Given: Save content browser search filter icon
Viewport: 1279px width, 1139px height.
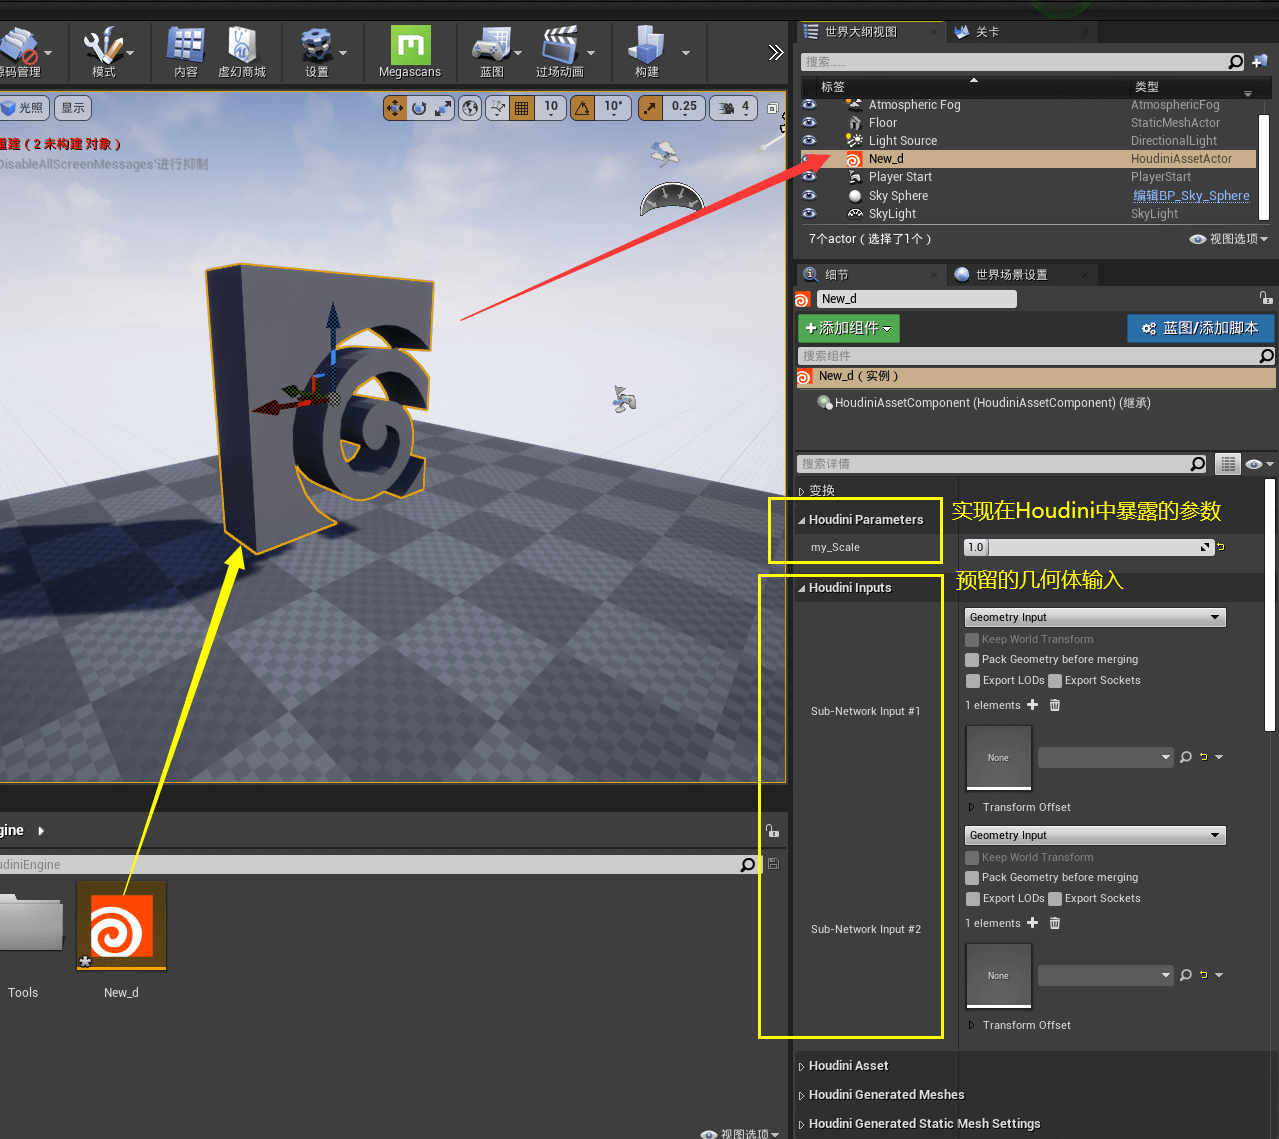Looking at the screenshot, I should pyautogui.click(x=773, y=864).
